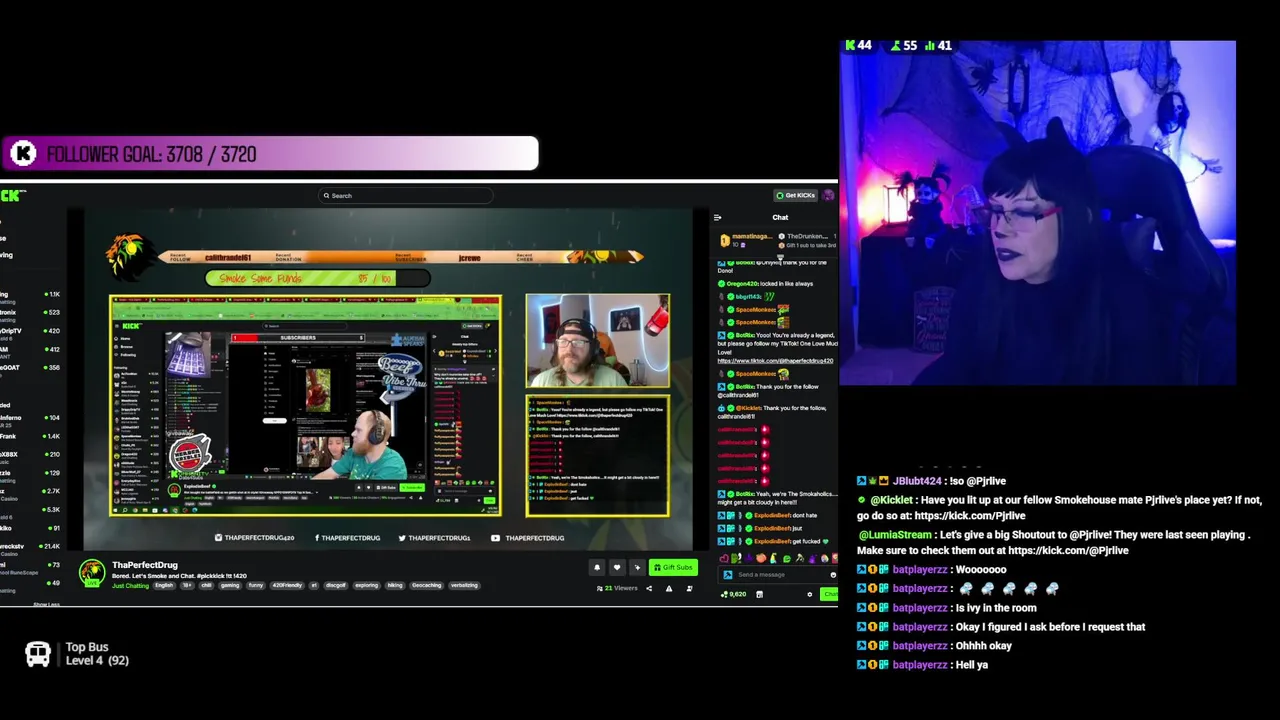Click the JBlubt424 username in chat overlay

pyautogui.click(x=917, y=481)
